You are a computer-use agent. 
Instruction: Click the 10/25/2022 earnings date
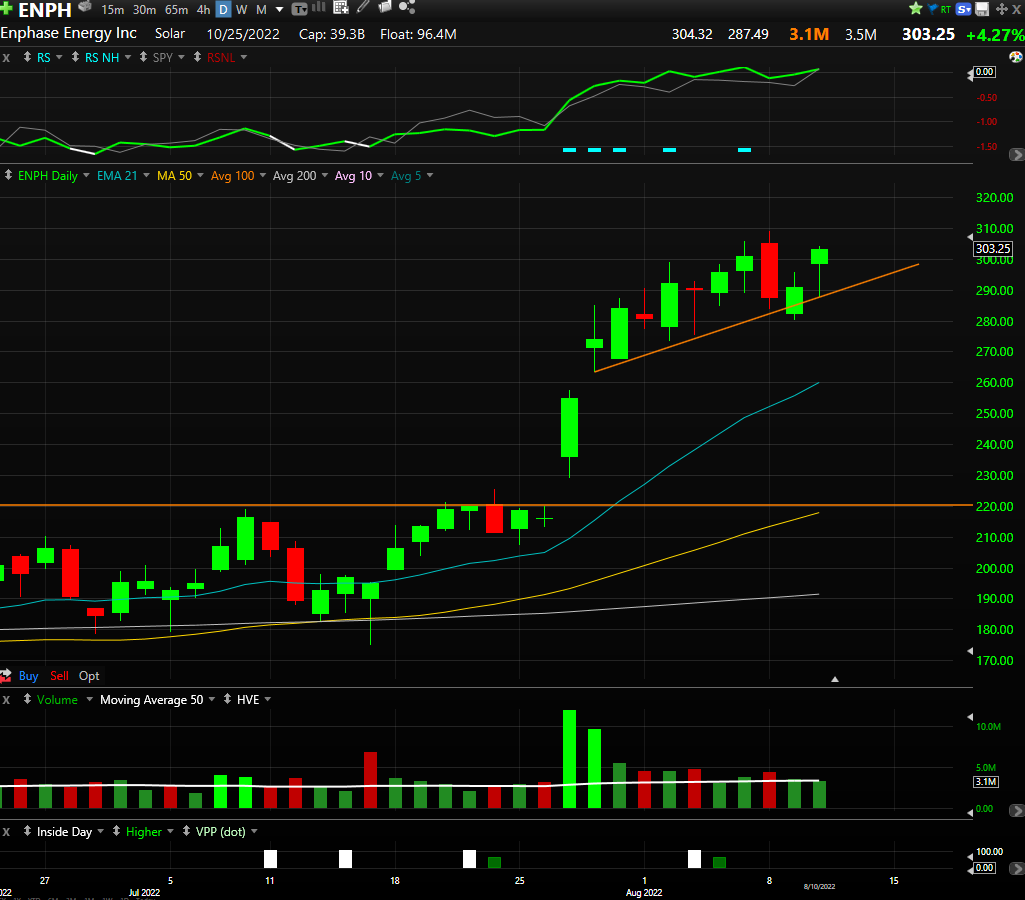tap(243, 34)
